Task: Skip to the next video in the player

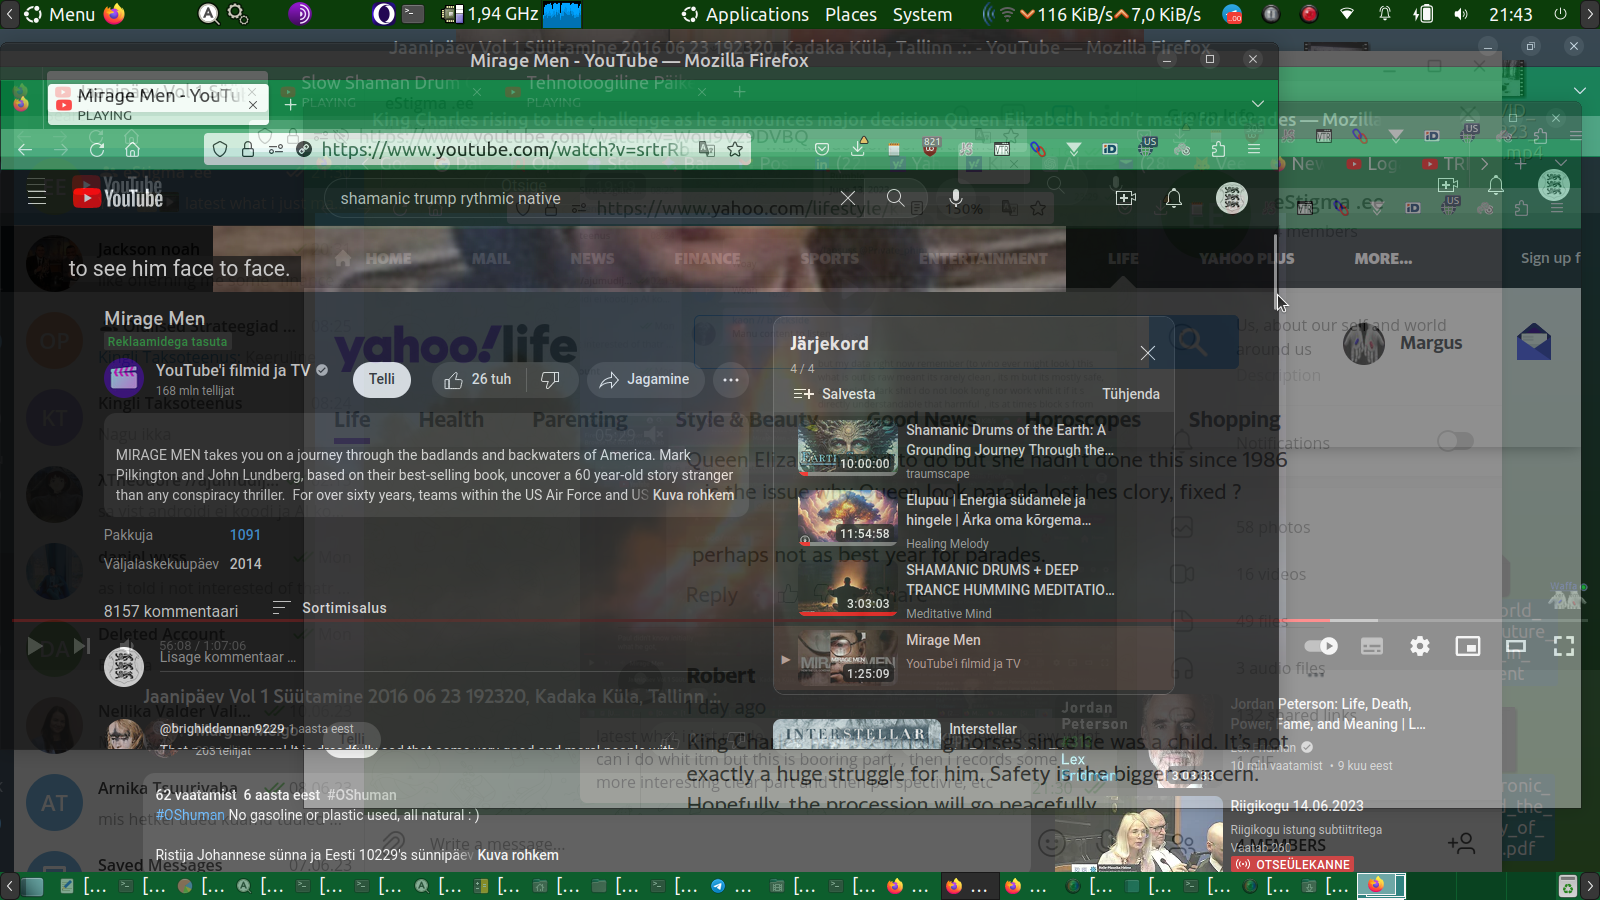Action: click(81, 647)
